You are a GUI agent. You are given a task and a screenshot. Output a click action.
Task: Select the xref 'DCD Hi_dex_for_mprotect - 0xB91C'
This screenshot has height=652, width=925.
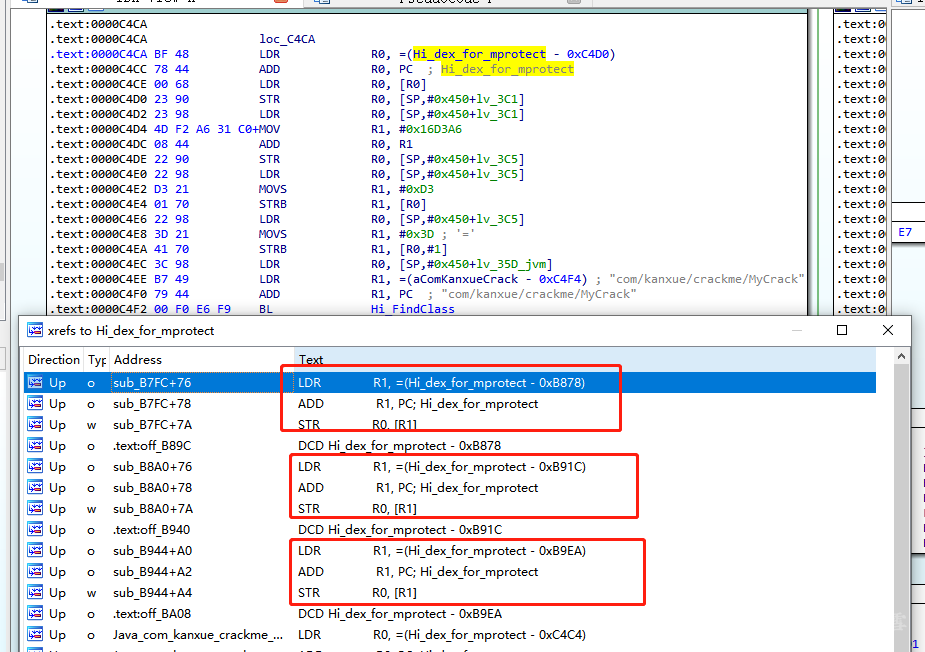click(400, 530)
